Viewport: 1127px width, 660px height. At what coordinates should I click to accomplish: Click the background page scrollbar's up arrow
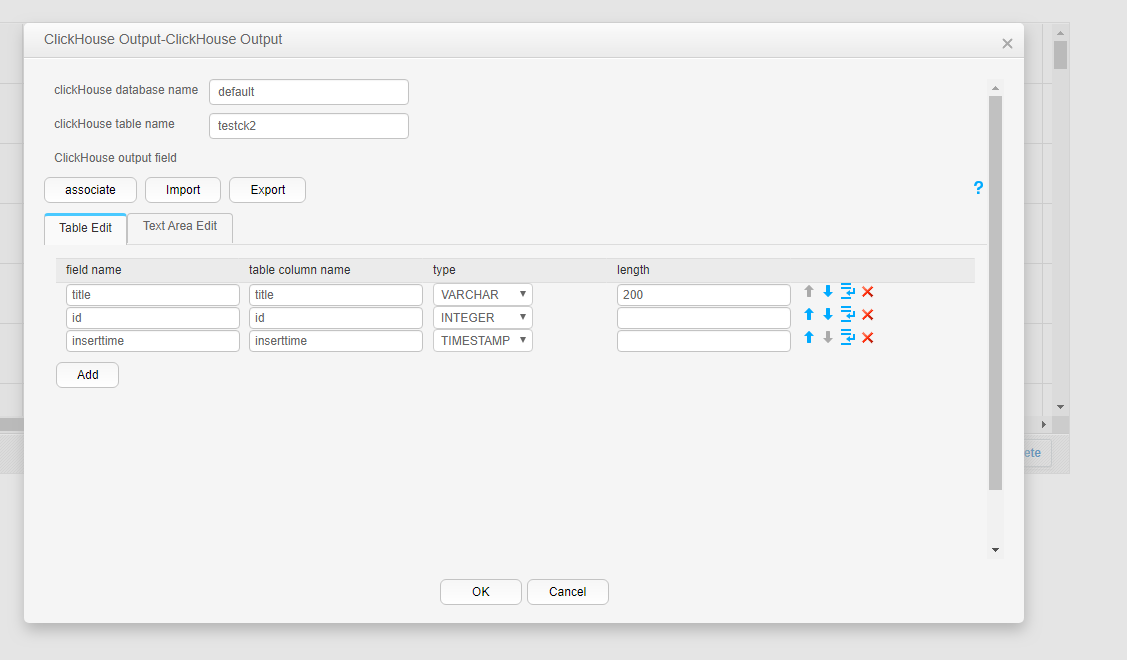click(1060, 33)
